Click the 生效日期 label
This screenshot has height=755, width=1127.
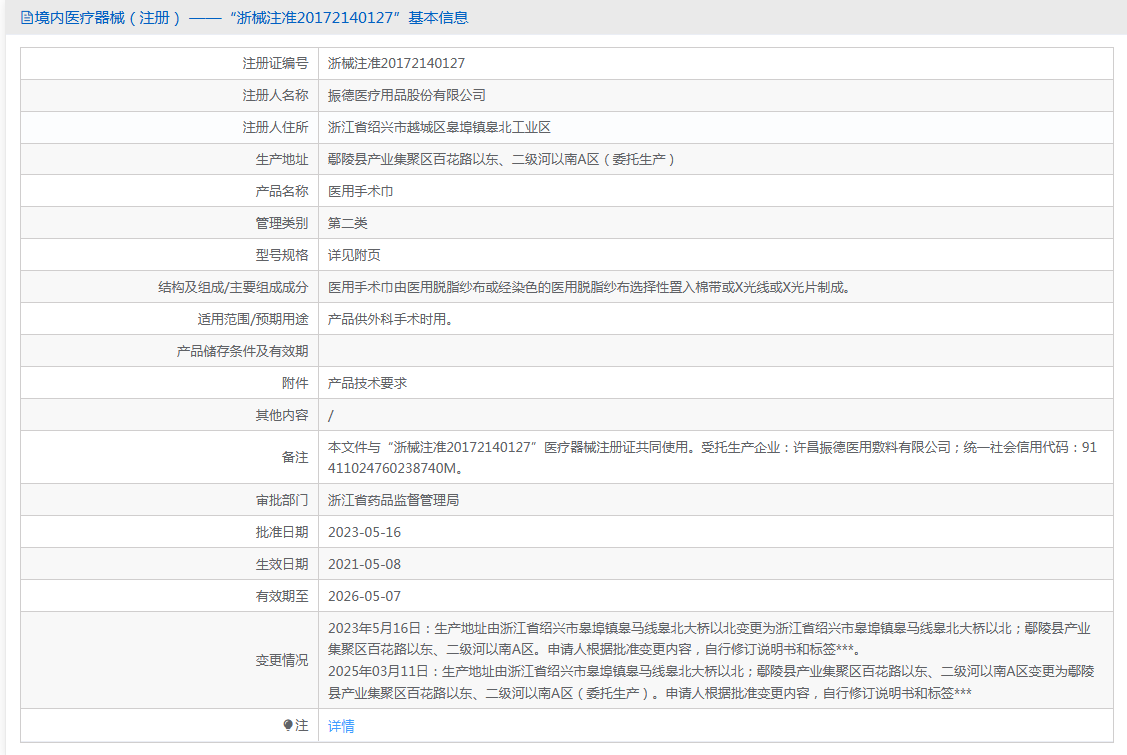point(282,564)
